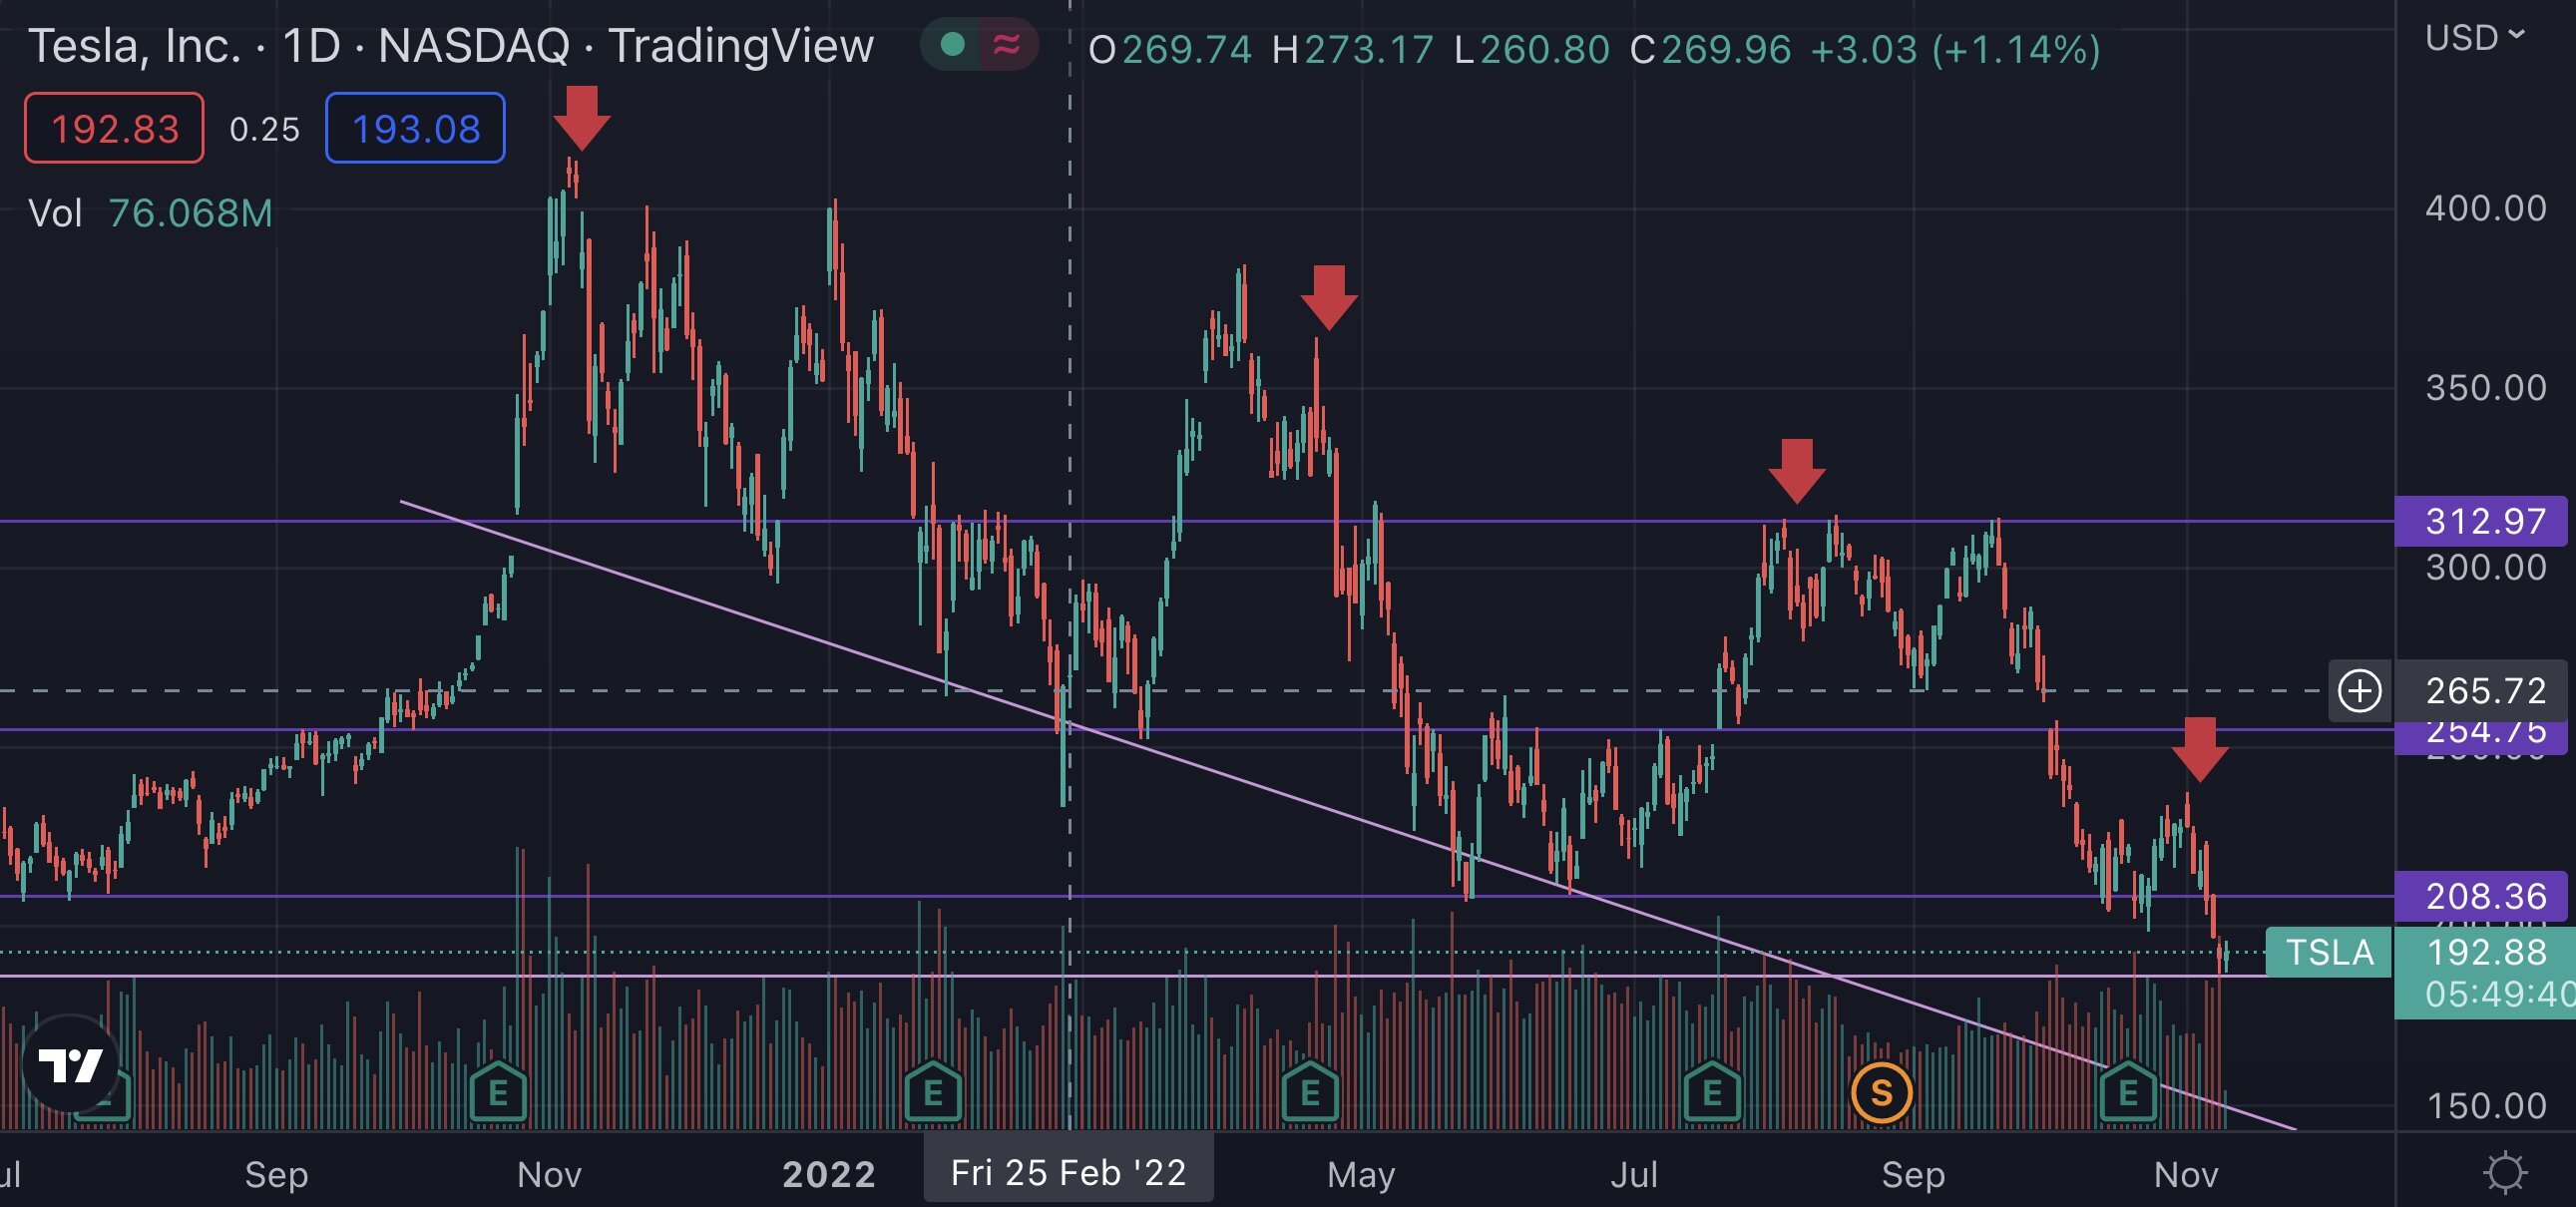
Task: Open the earnings E marker near Nov 2021
Action: (x=498, y=1092)
